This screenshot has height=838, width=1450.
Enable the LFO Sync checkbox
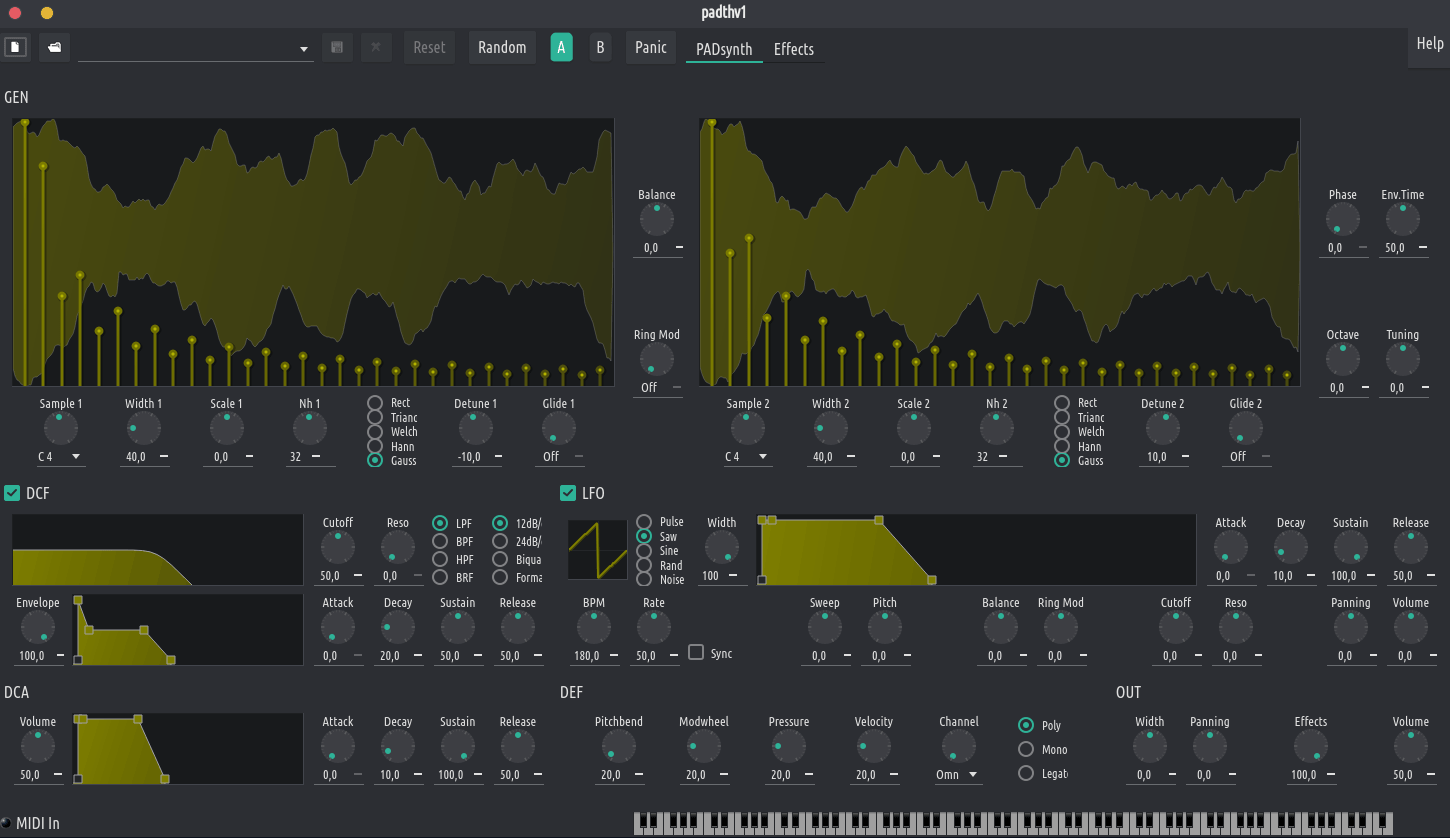click(x=696, y=653)
